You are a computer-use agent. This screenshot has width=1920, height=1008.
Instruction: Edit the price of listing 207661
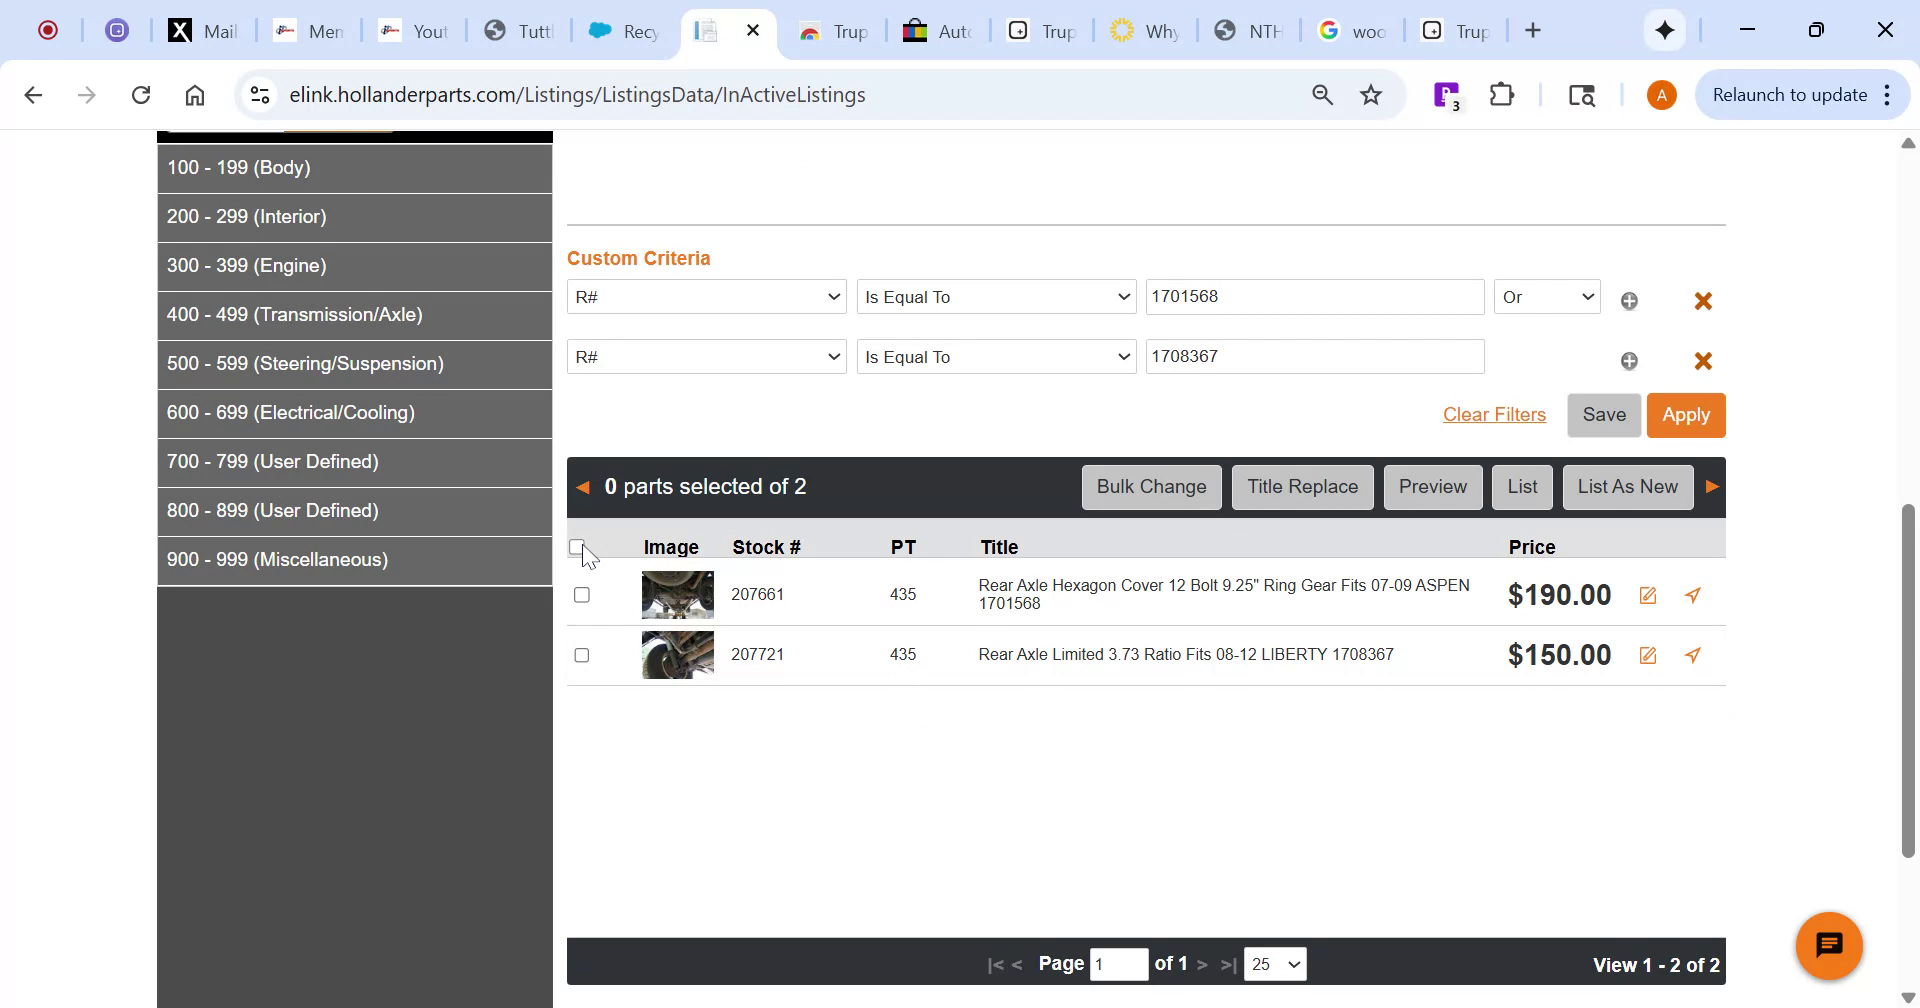coord(1648,594)
